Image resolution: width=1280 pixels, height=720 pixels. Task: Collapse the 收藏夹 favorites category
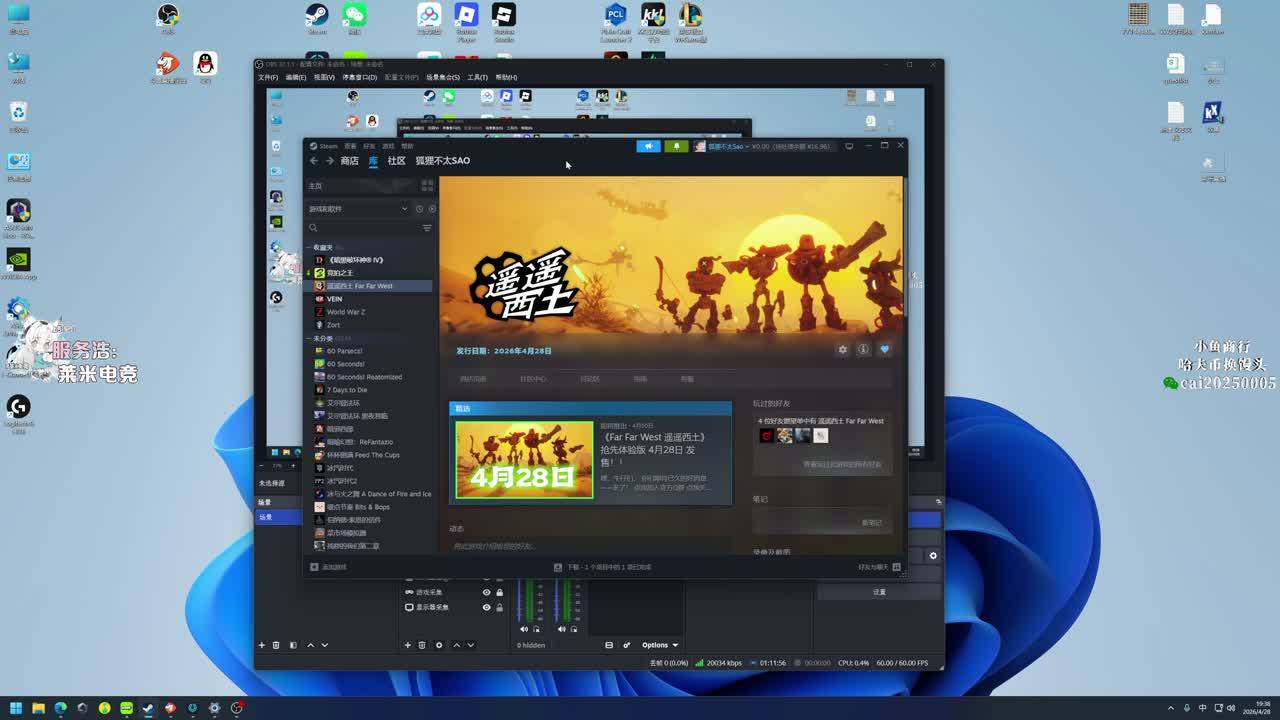coord(310,247)
